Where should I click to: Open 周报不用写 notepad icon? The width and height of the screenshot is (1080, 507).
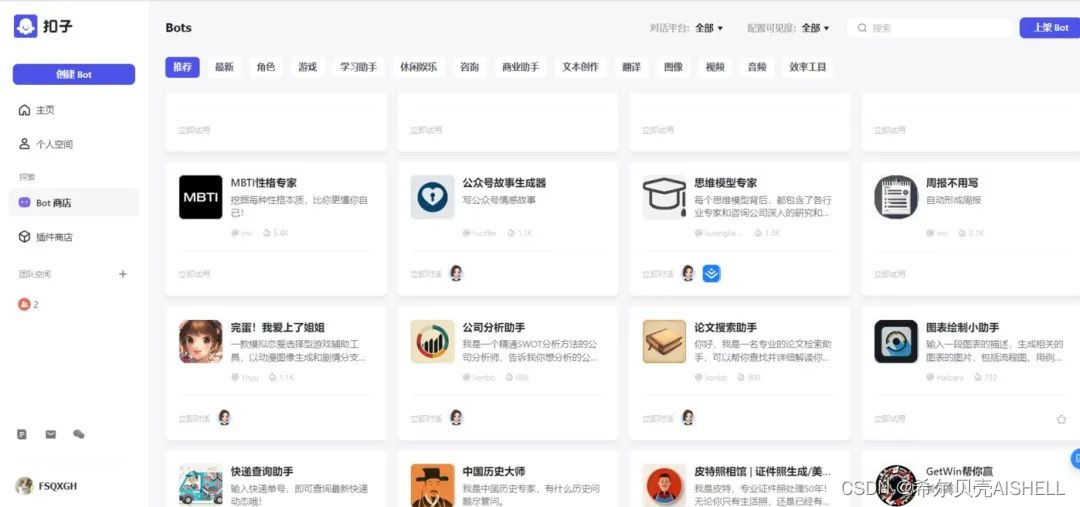(896, 197)
